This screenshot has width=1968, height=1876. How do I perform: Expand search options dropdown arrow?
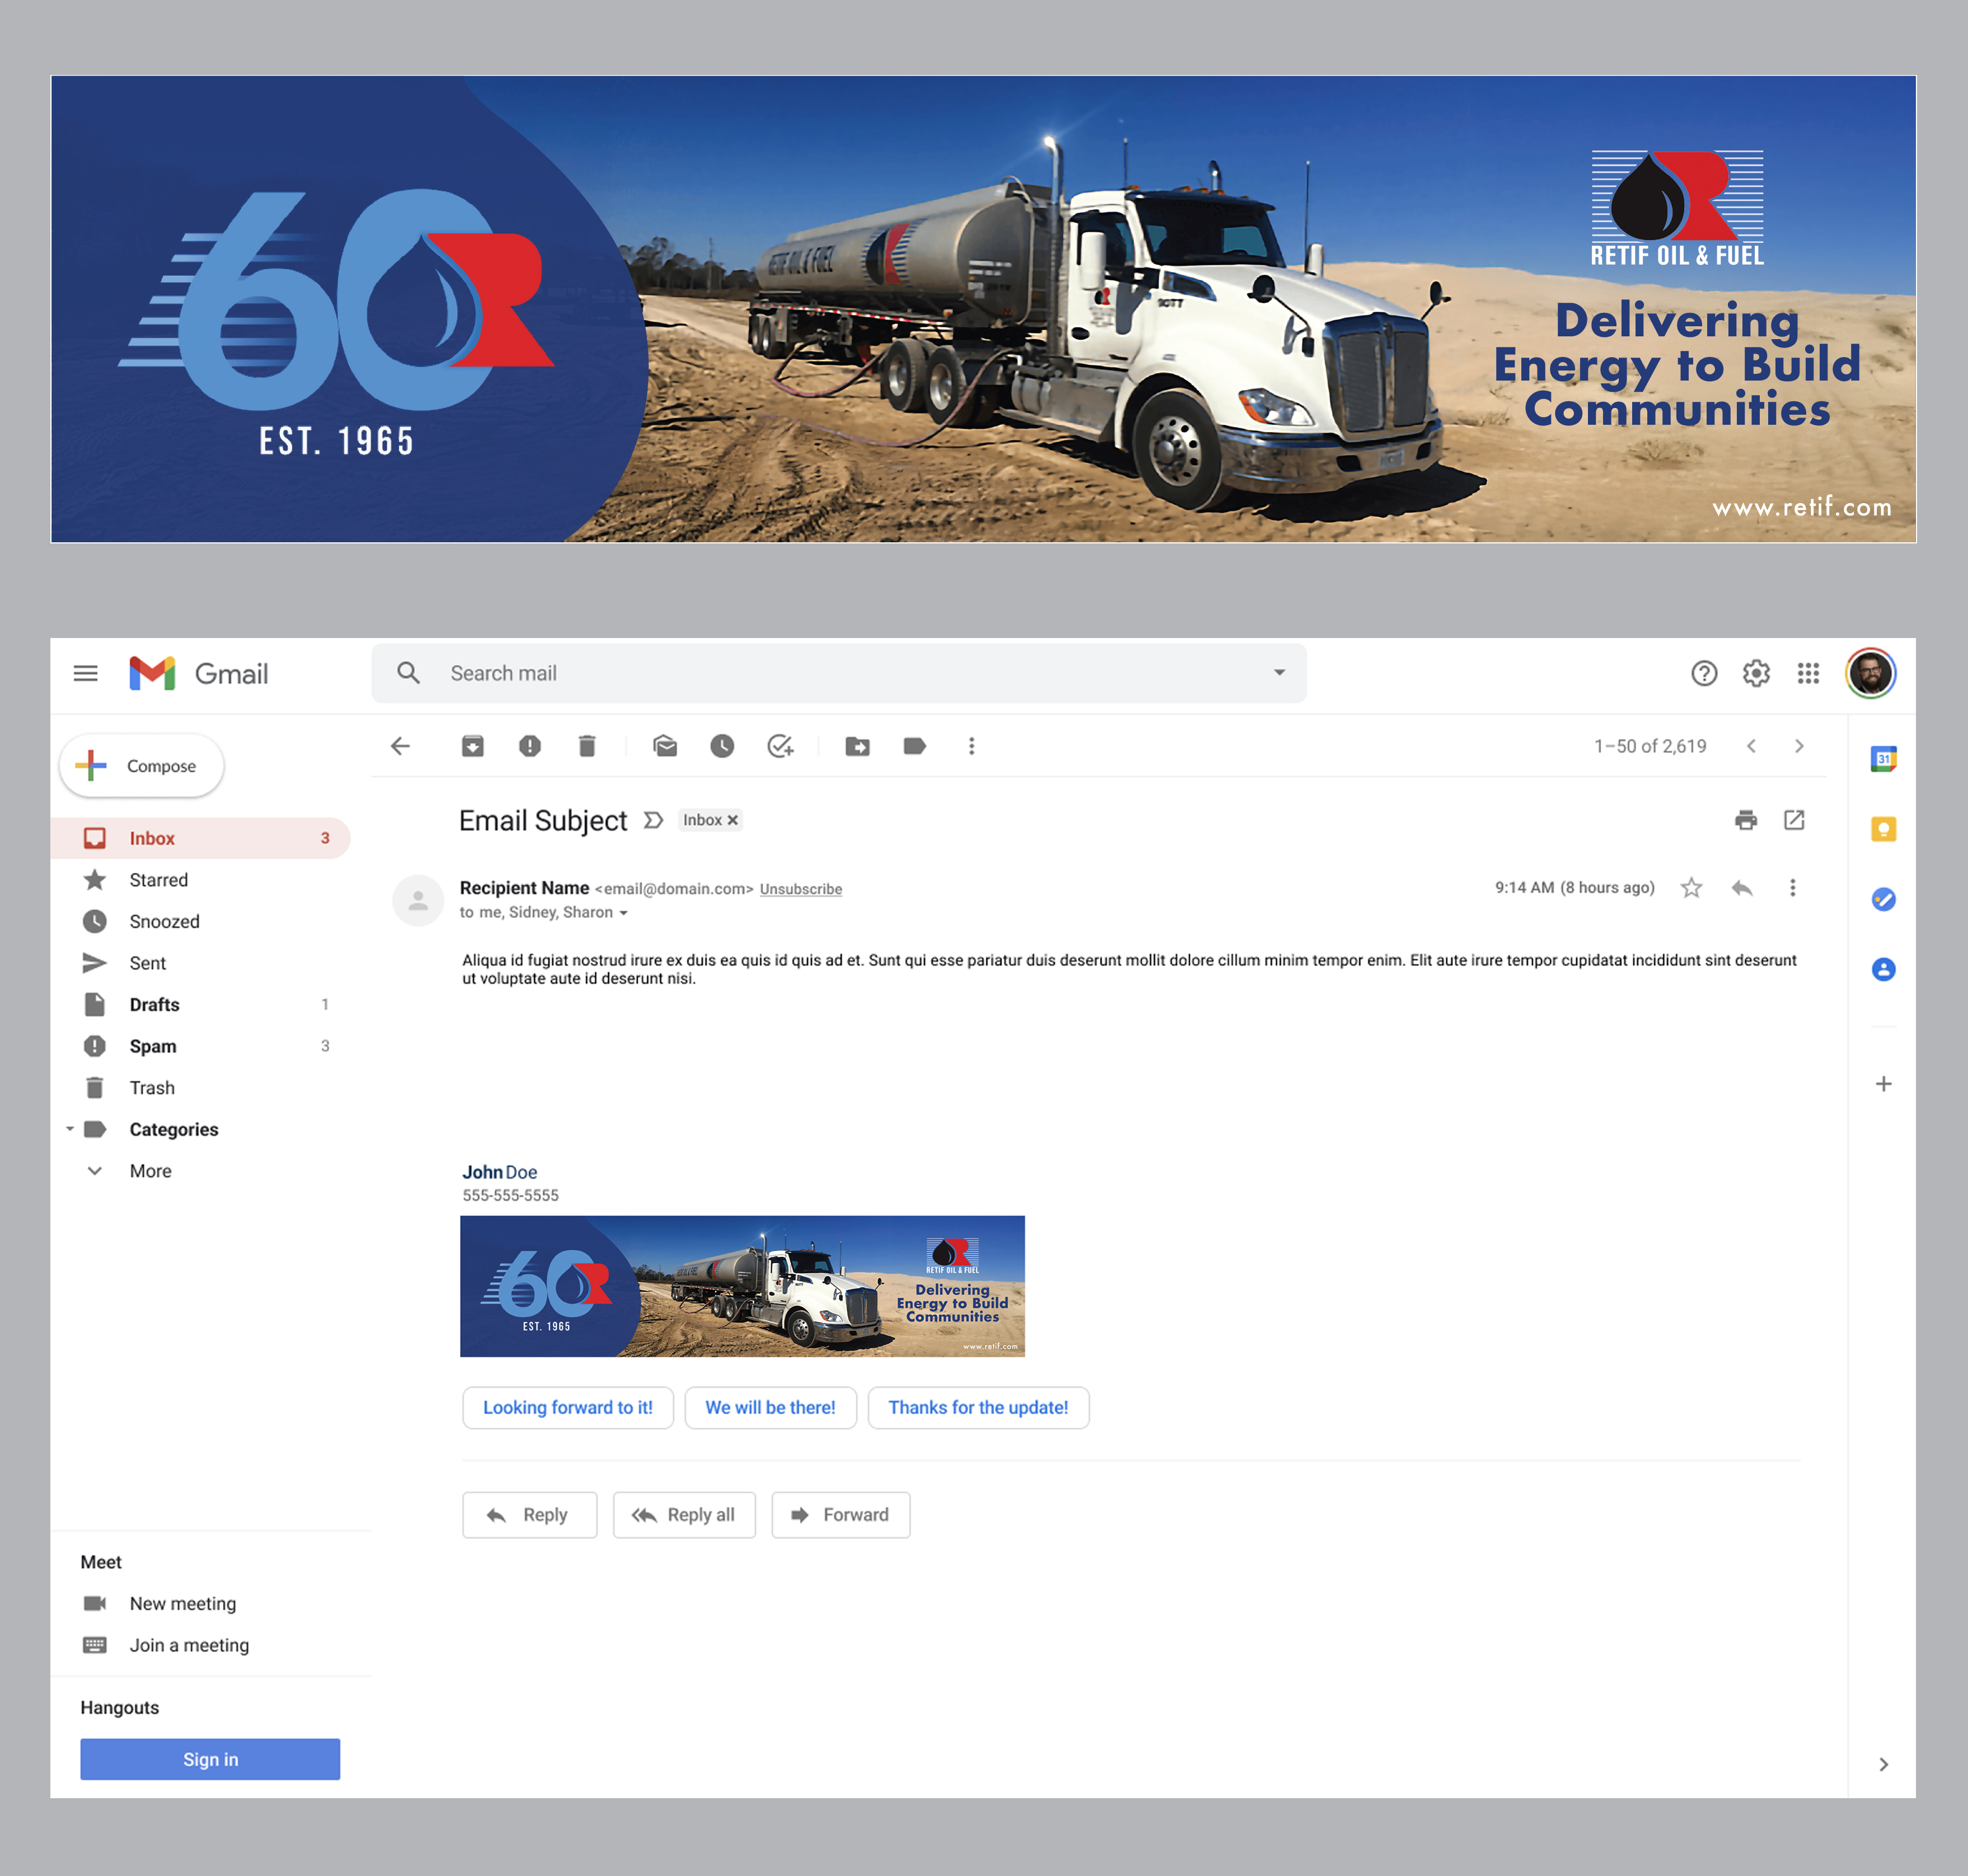click(1279, 673)
